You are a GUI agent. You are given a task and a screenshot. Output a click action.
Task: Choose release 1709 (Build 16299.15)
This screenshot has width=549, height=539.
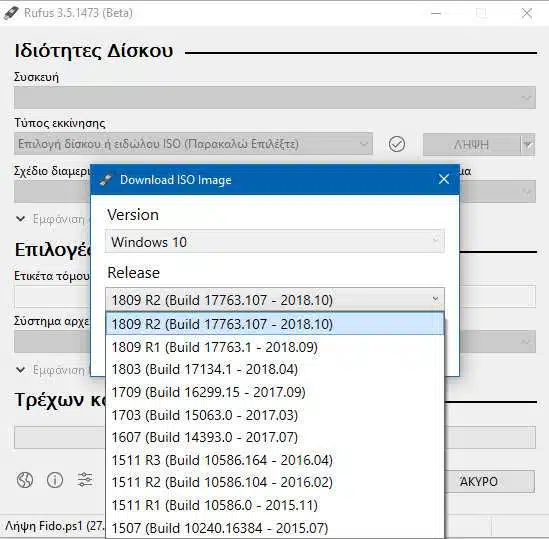[x=275, y=392]
